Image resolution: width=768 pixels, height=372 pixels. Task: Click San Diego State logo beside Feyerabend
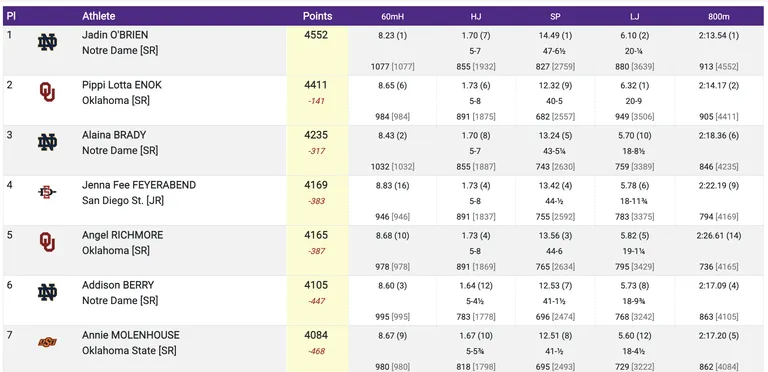point(47,192)
